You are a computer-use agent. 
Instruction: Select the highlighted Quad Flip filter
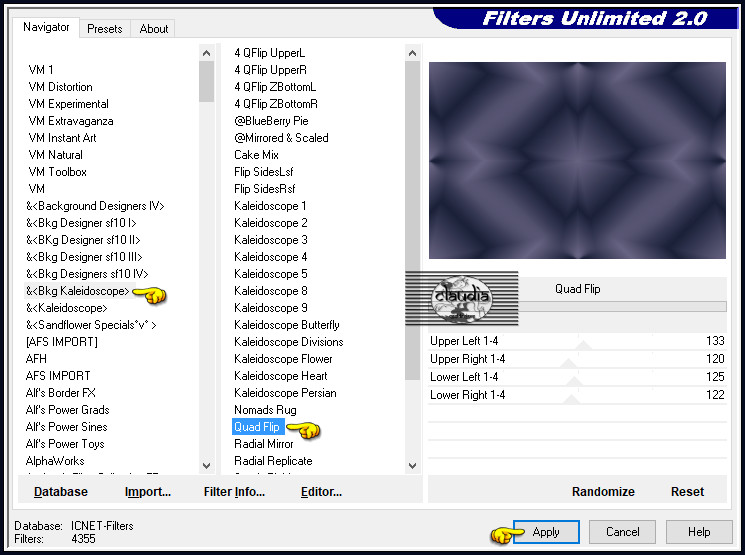tap(257, 427)
